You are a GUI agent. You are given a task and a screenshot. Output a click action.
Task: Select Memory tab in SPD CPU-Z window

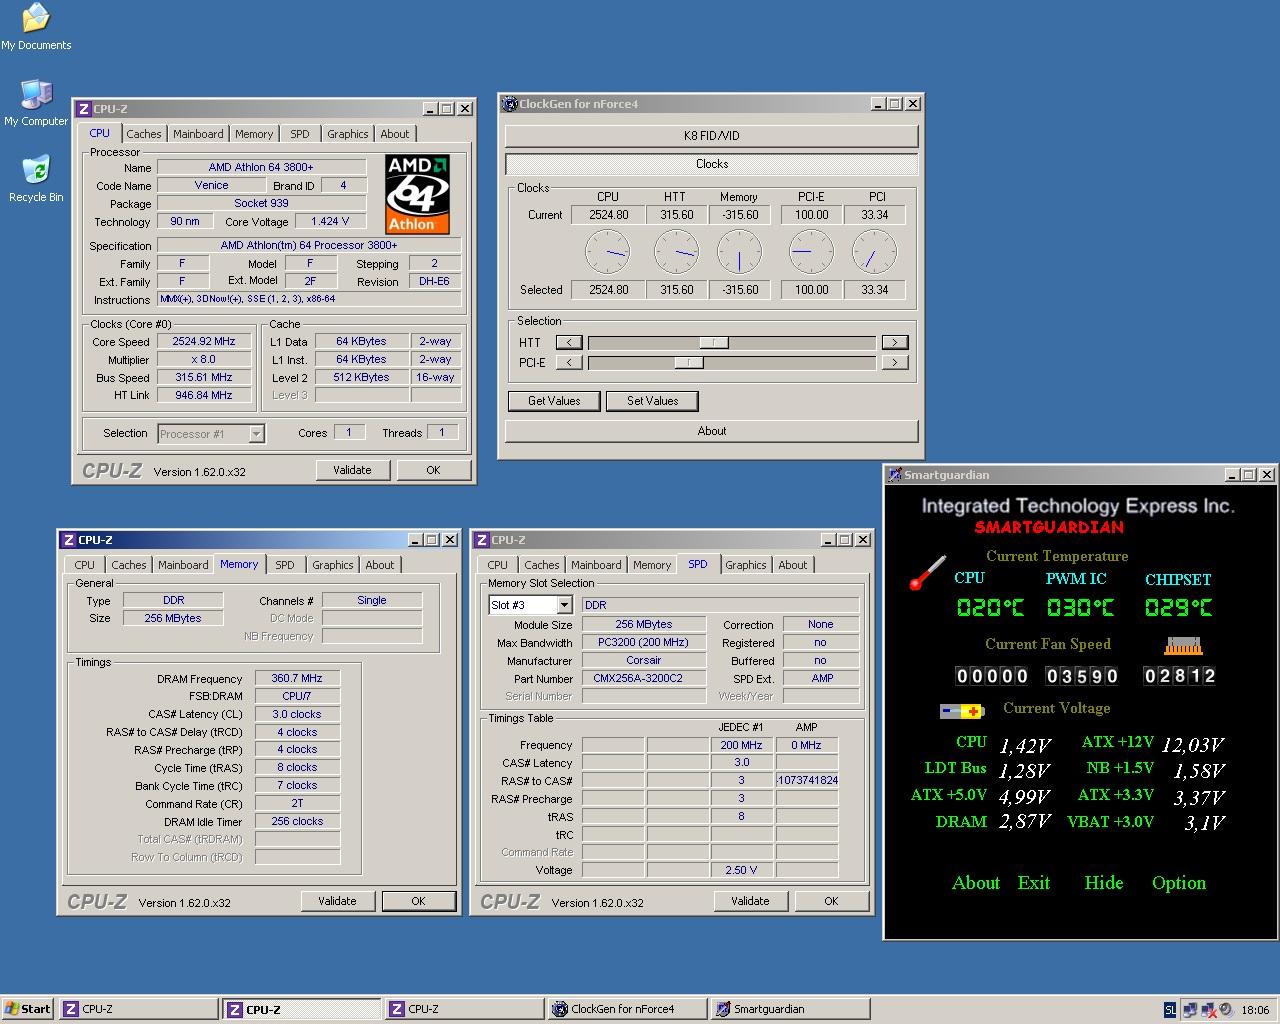point(652,565)
